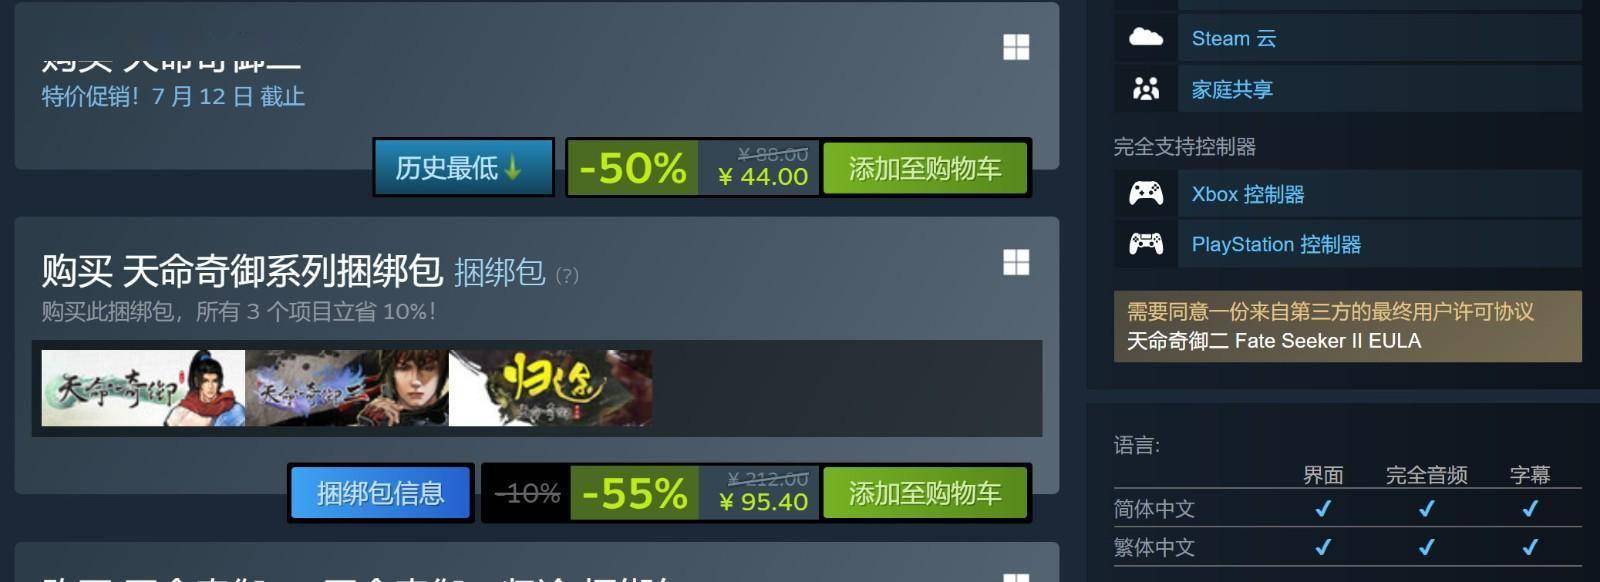
Task: Click the Family Sharing people icon
Action: [x=1146, y=89]
